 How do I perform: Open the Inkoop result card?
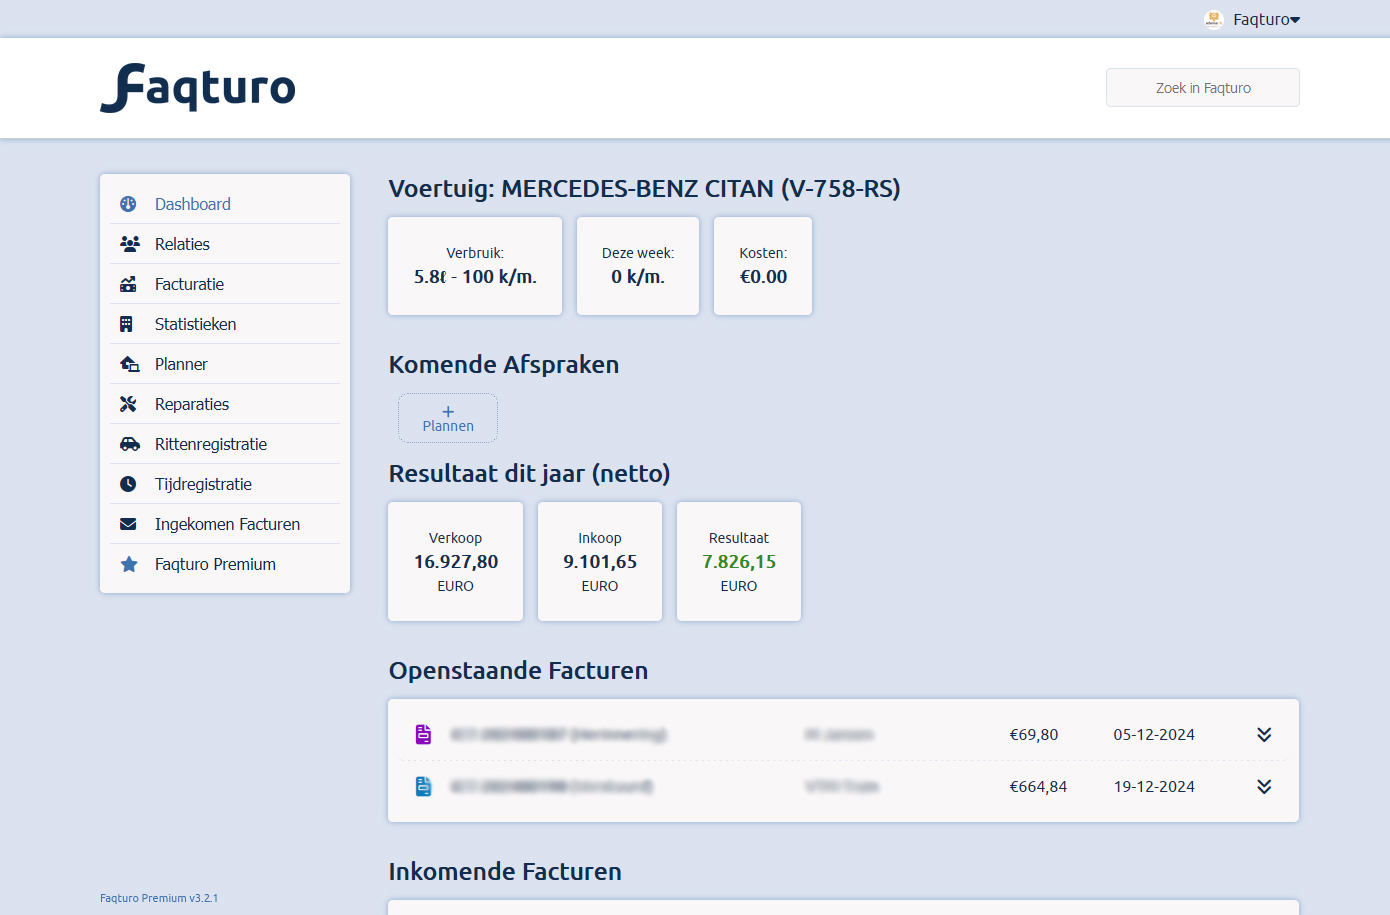(x=600, y=561)
